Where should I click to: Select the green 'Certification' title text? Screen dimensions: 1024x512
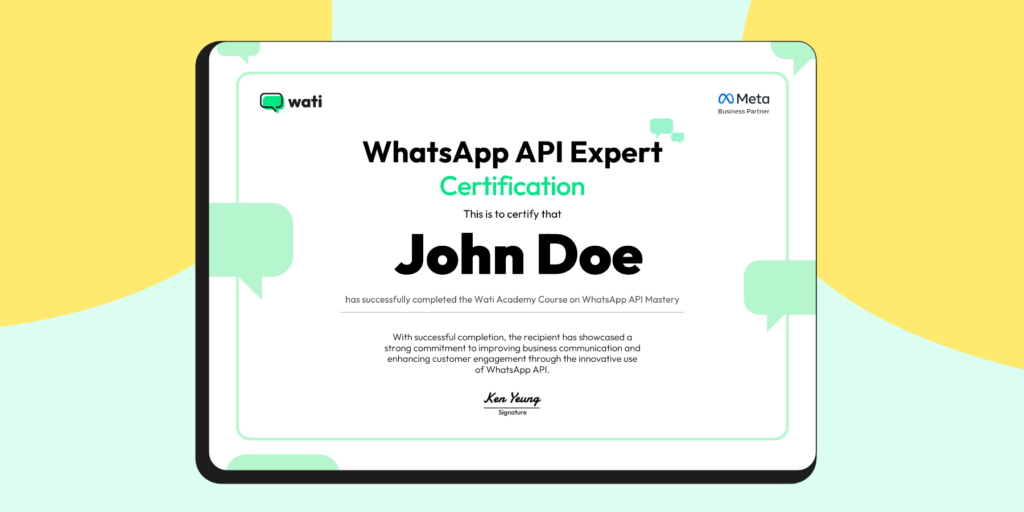click(512, 186)
